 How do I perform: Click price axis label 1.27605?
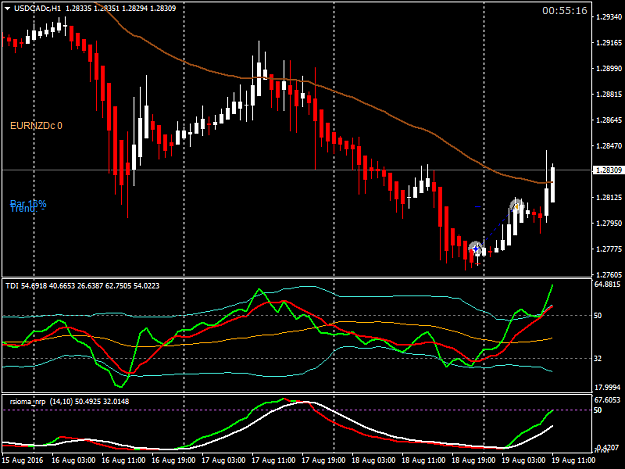tap(609, 275)
